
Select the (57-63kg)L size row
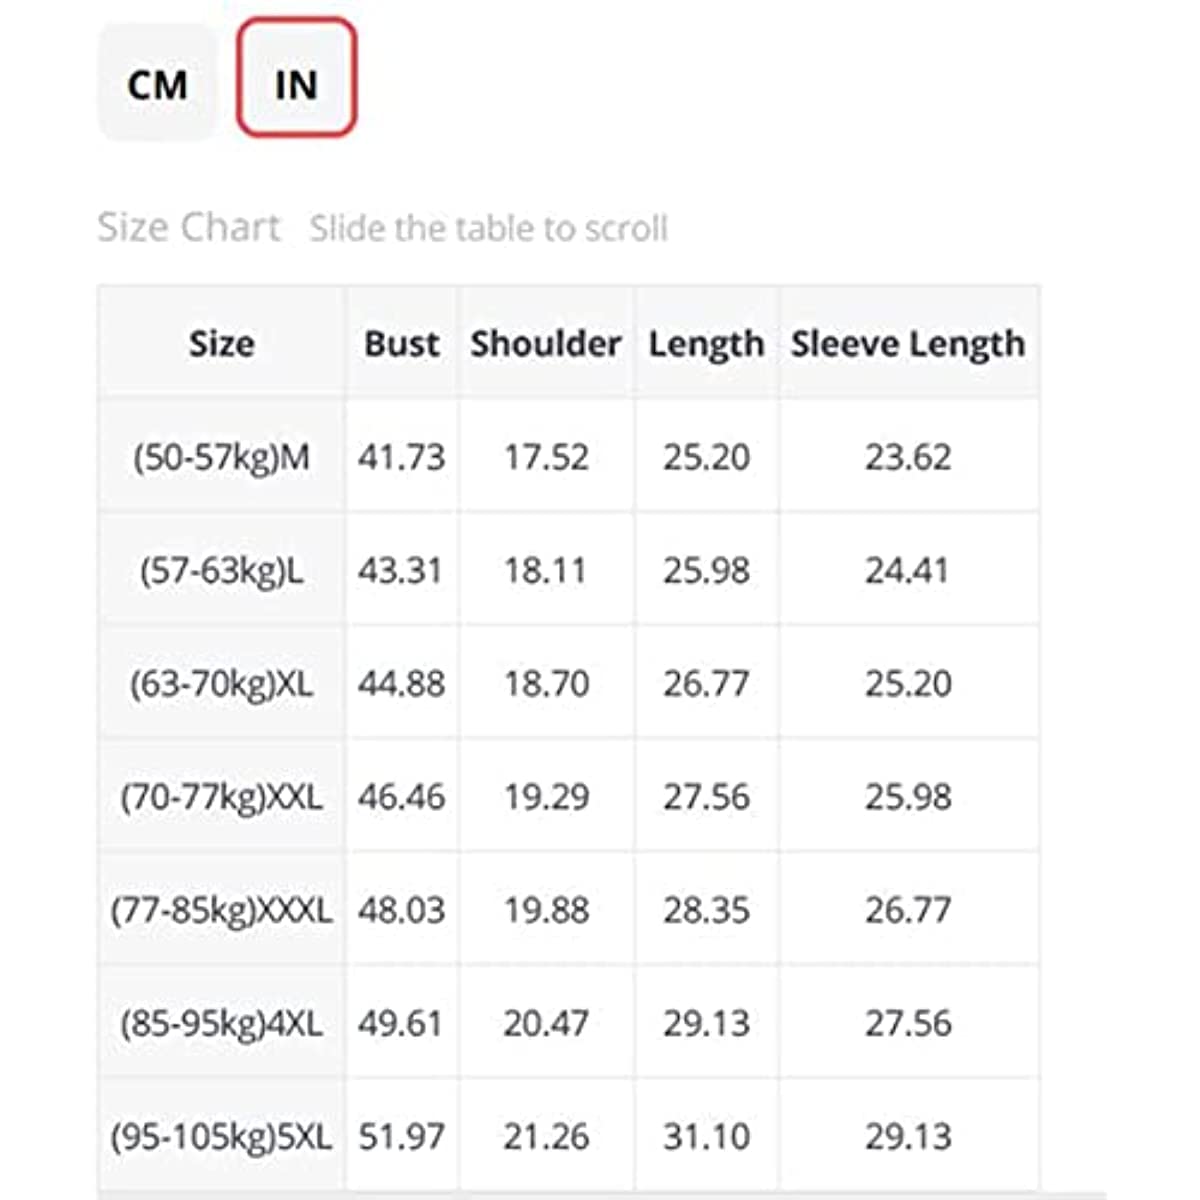pos(569,570)
